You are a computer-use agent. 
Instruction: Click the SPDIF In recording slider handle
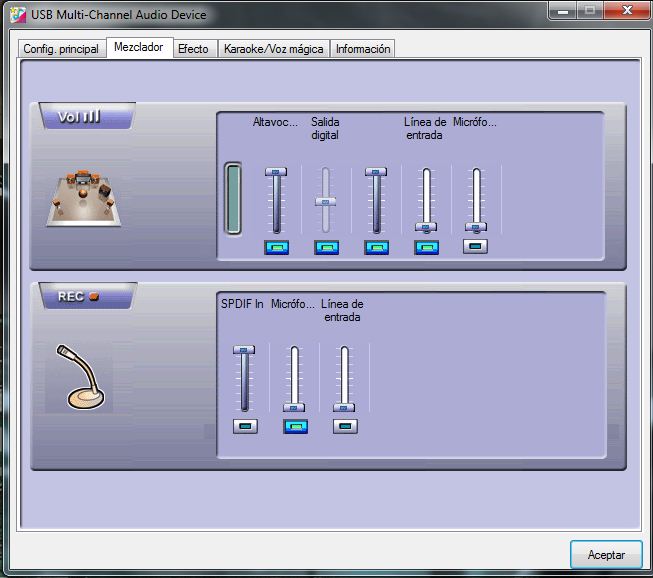[x=244, y=350]
